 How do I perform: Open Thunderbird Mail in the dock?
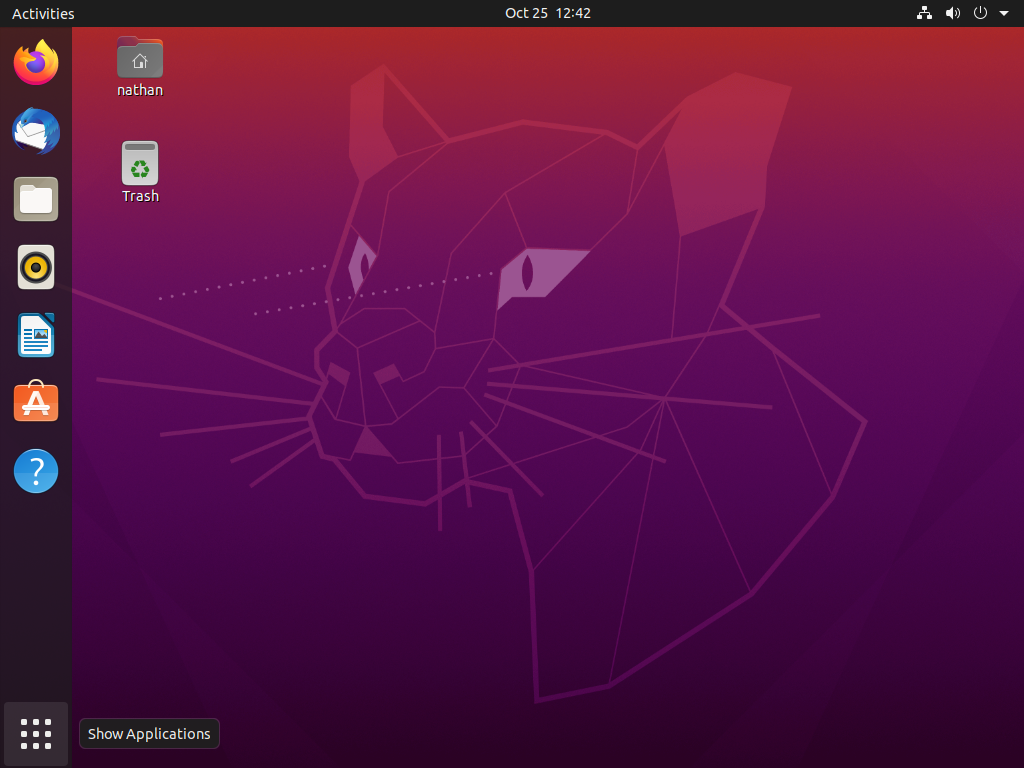coord(36,131)
